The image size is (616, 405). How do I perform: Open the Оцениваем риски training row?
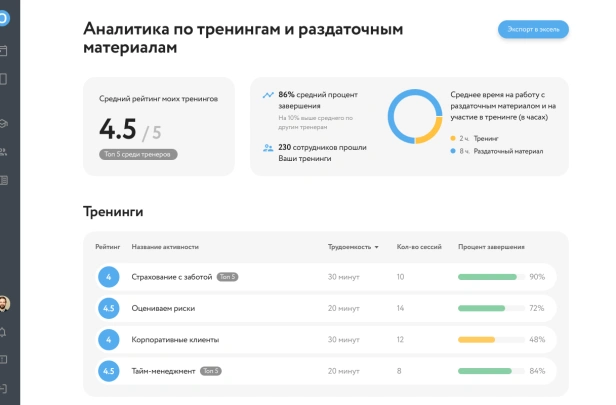tap(326, 308)
